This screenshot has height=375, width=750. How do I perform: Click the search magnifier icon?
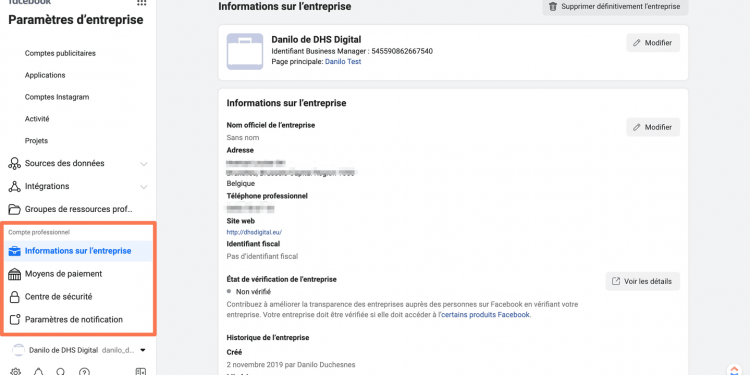pyautogui.click(x=61, y=372)
